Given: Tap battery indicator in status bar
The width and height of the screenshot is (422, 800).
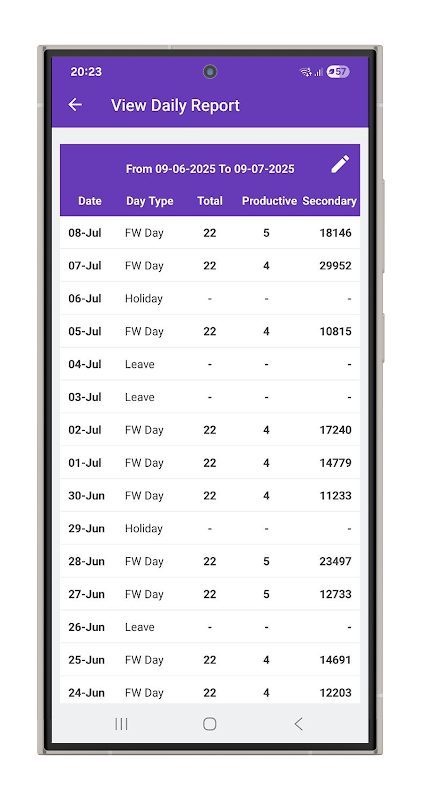Looking at the screenshot, I should click(338, 72).
